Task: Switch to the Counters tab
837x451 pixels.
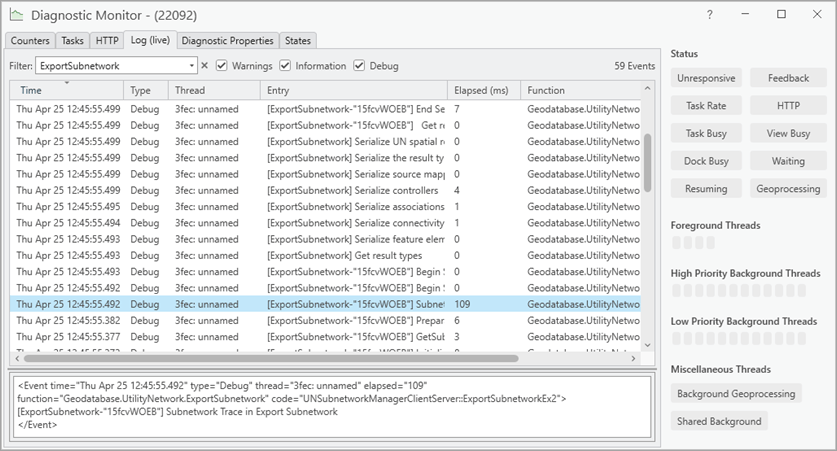Action: (30, 41)
